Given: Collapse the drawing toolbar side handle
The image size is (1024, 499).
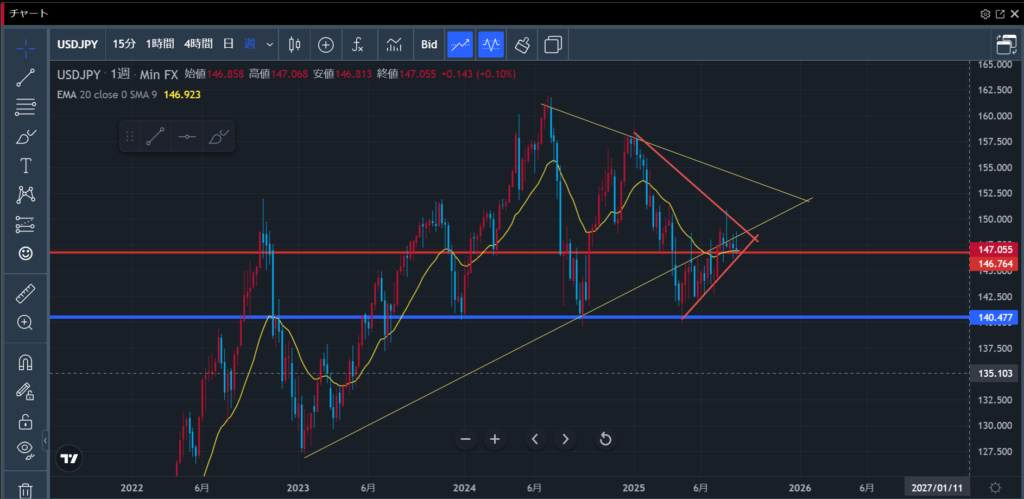Looking at the screenshot, I should point(46,440).
